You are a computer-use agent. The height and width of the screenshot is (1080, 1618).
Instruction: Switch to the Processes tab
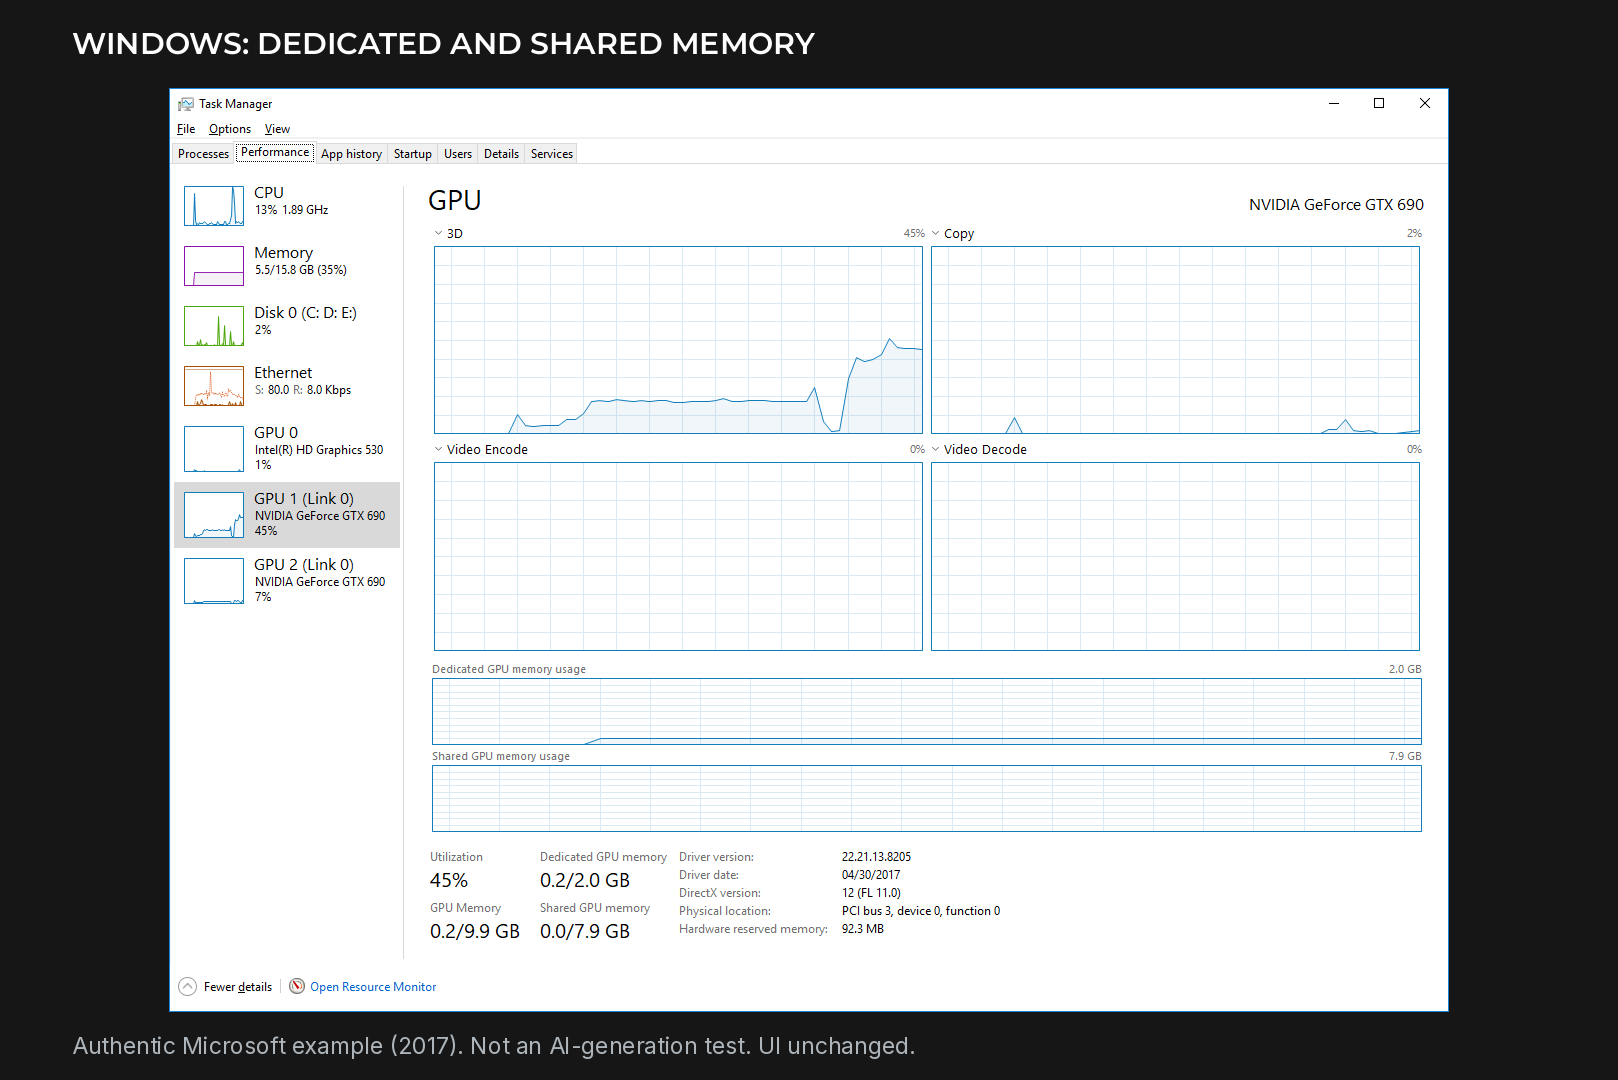pyautogui.click(x=203, y=154)
